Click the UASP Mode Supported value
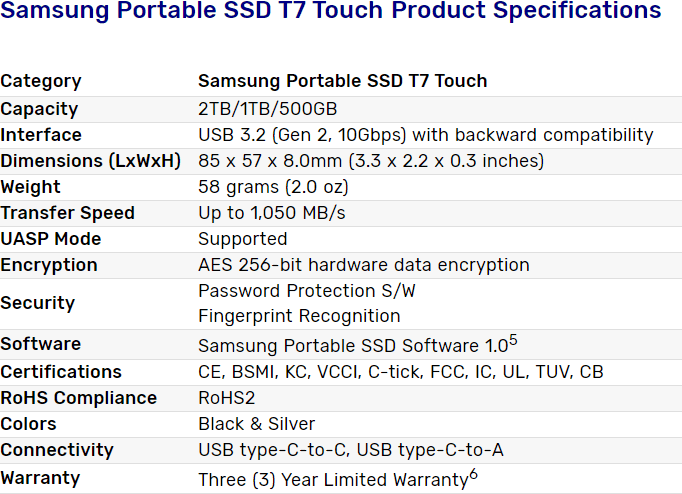The height and width of the screenshot is (494, 682). pyautogui.click(x=242, y=239)
